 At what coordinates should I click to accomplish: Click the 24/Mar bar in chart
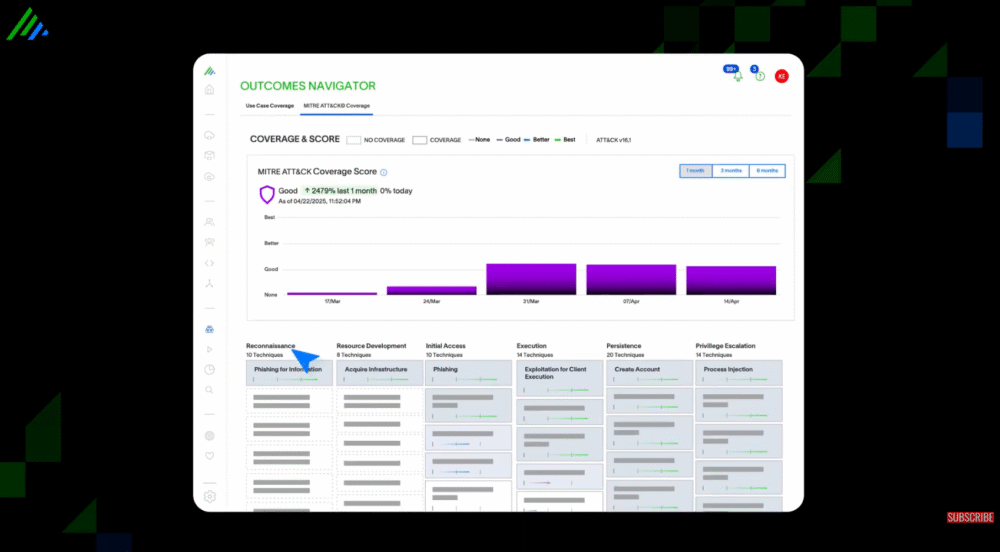(x=432, y=291)
